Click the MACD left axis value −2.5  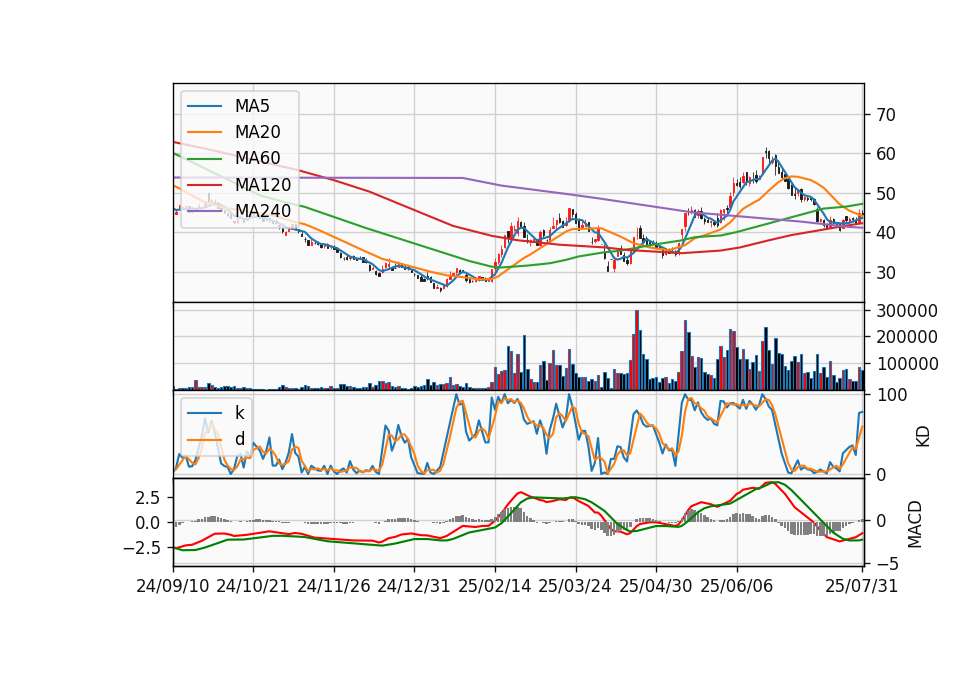(x=141, y=547)
